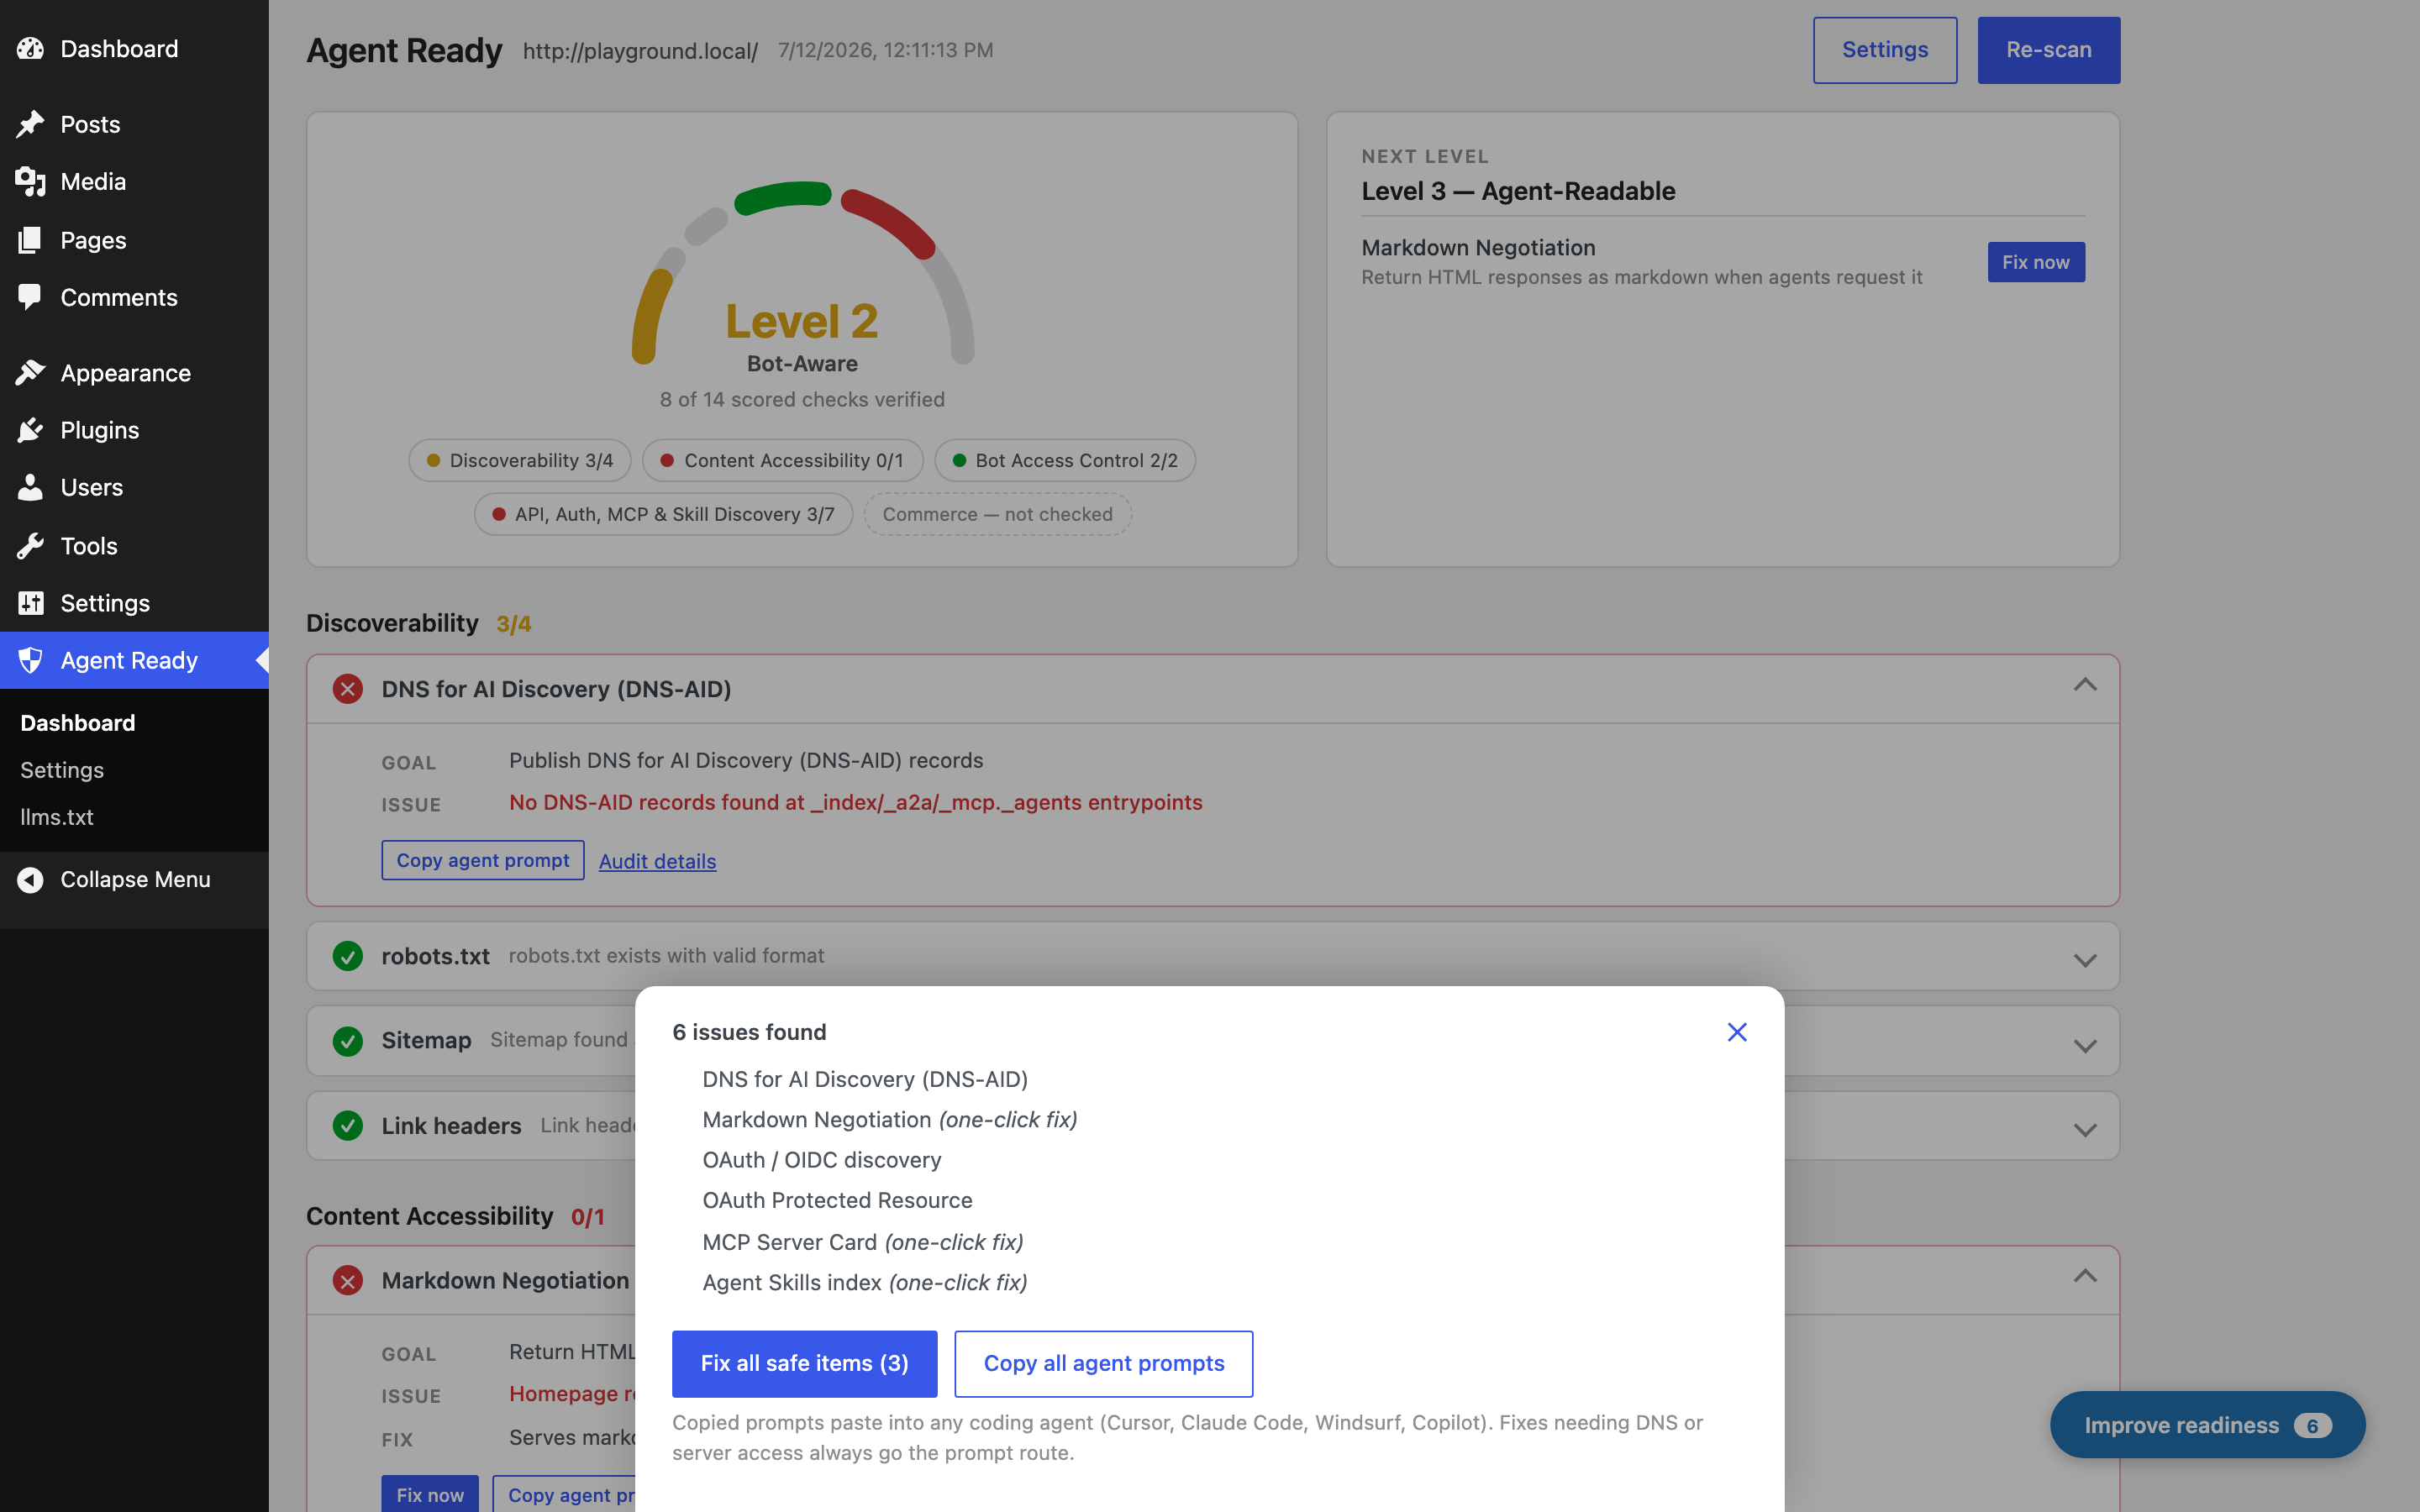
Task: Copy agent prompt for DNS-AID
Action: click(x=483, y=860)
